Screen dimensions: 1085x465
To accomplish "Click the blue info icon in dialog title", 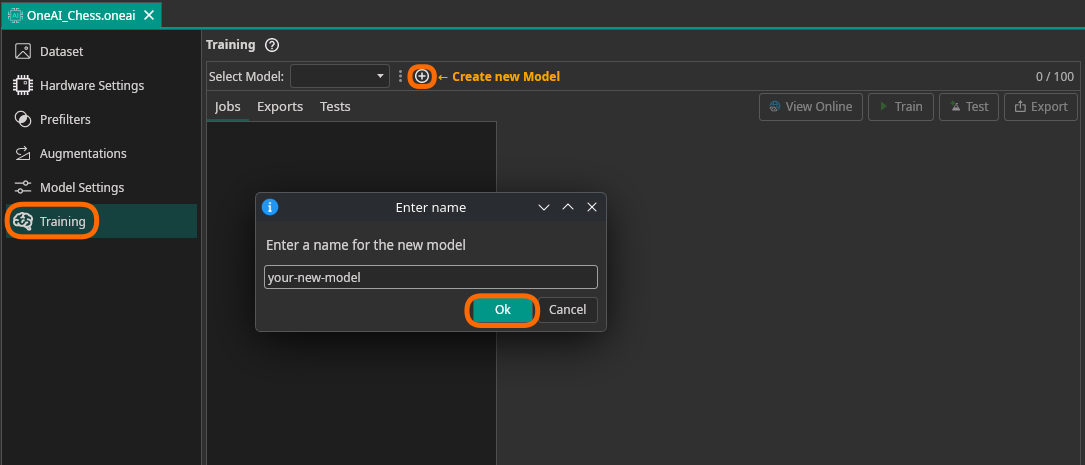I will (x=270, y=207).
